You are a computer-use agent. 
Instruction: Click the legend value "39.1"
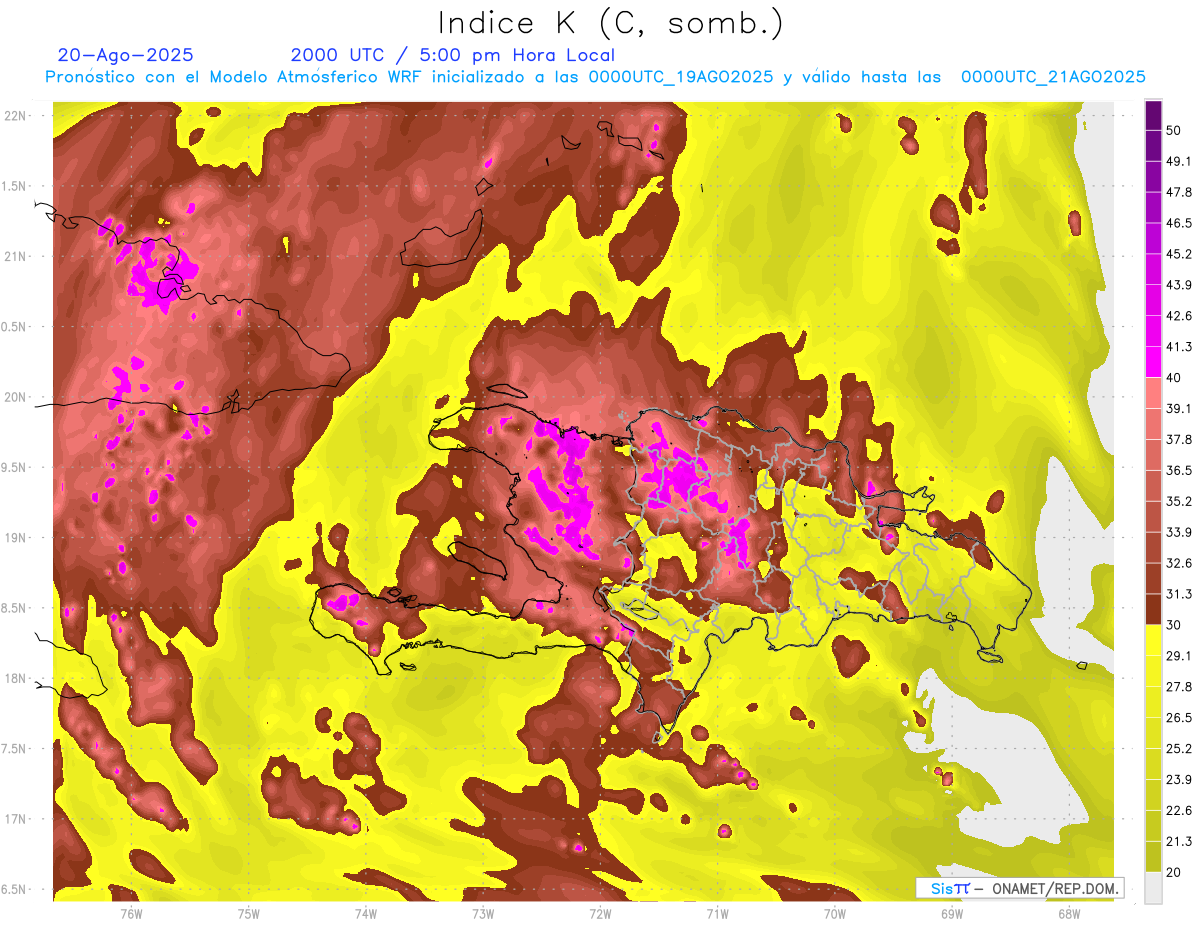click(x=1179, y=409)
